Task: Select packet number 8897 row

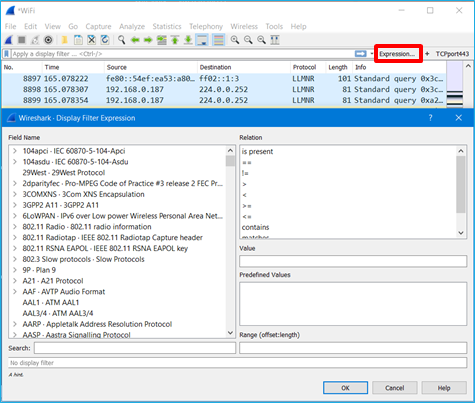Action: [x=224, y=79]
